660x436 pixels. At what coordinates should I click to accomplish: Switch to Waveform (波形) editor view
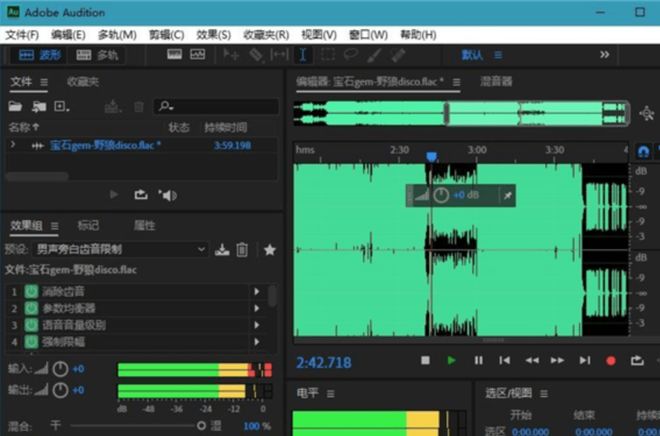pos(40,55)
